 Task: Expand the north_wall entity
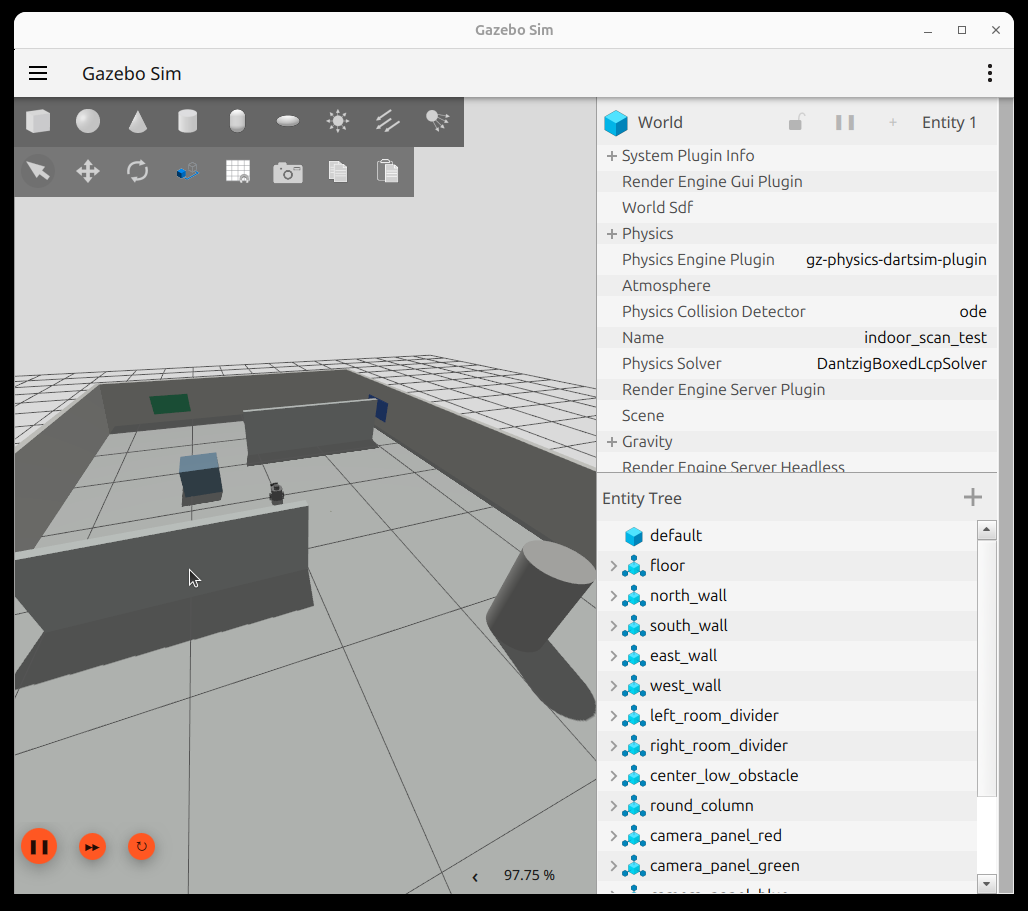(614, 596)
